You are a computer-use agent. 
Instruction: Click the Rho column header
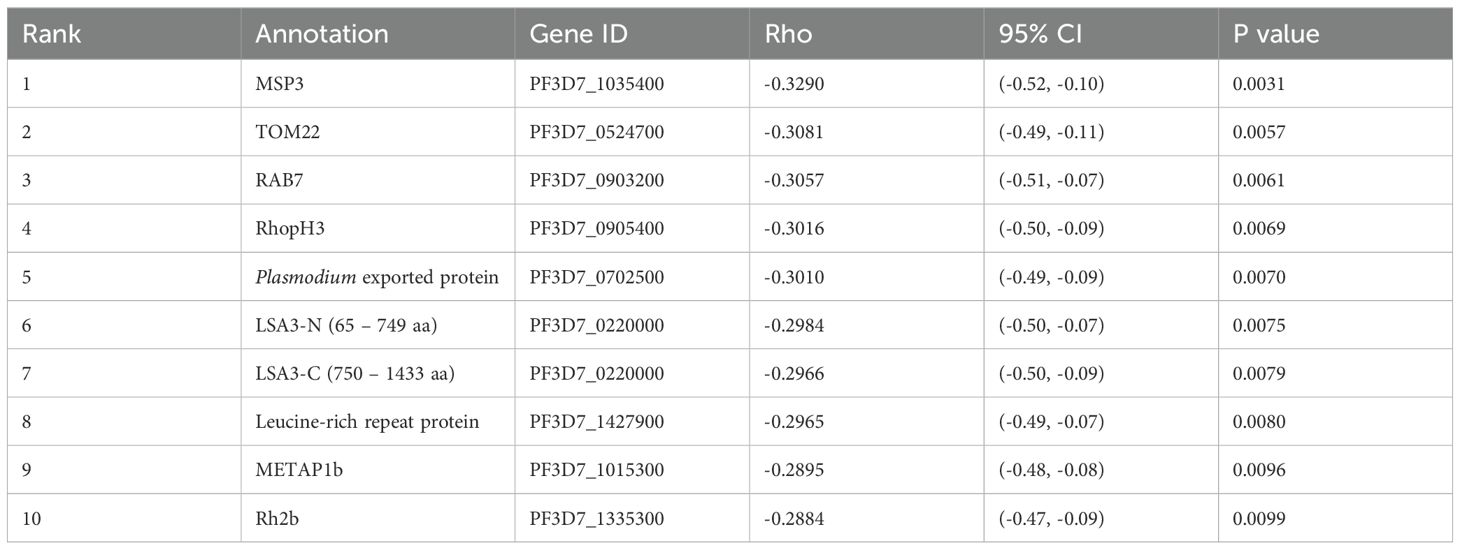(x=790, y=34)
